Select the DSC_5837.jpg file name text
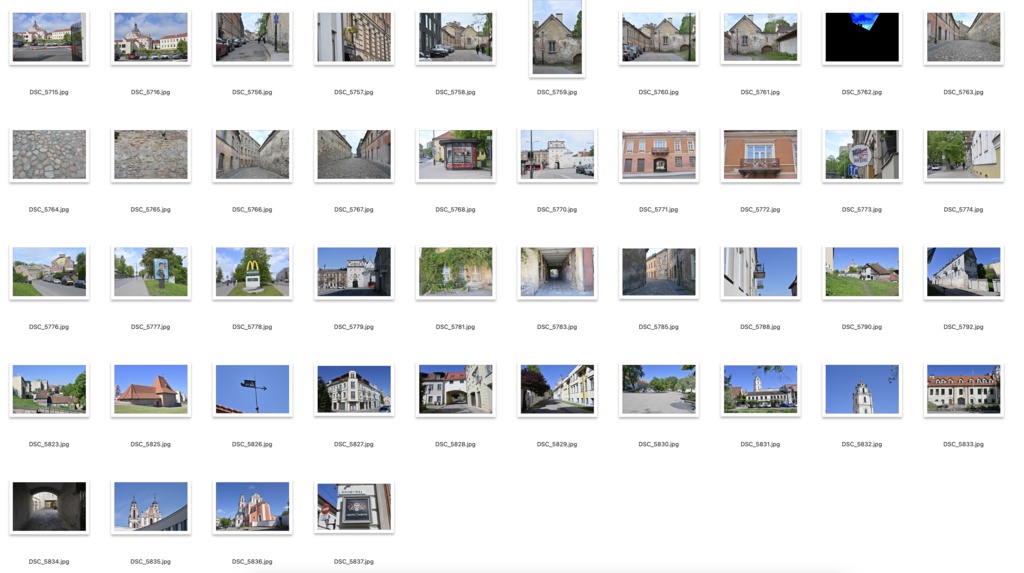 [354, 562]
